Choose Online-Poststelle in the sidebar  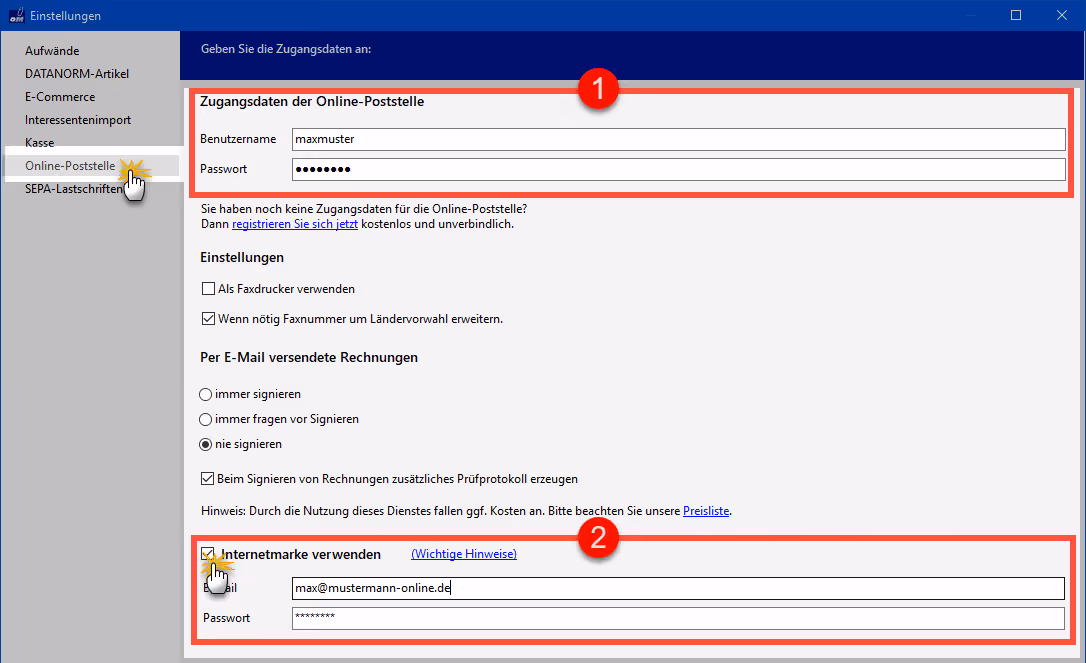70,166
